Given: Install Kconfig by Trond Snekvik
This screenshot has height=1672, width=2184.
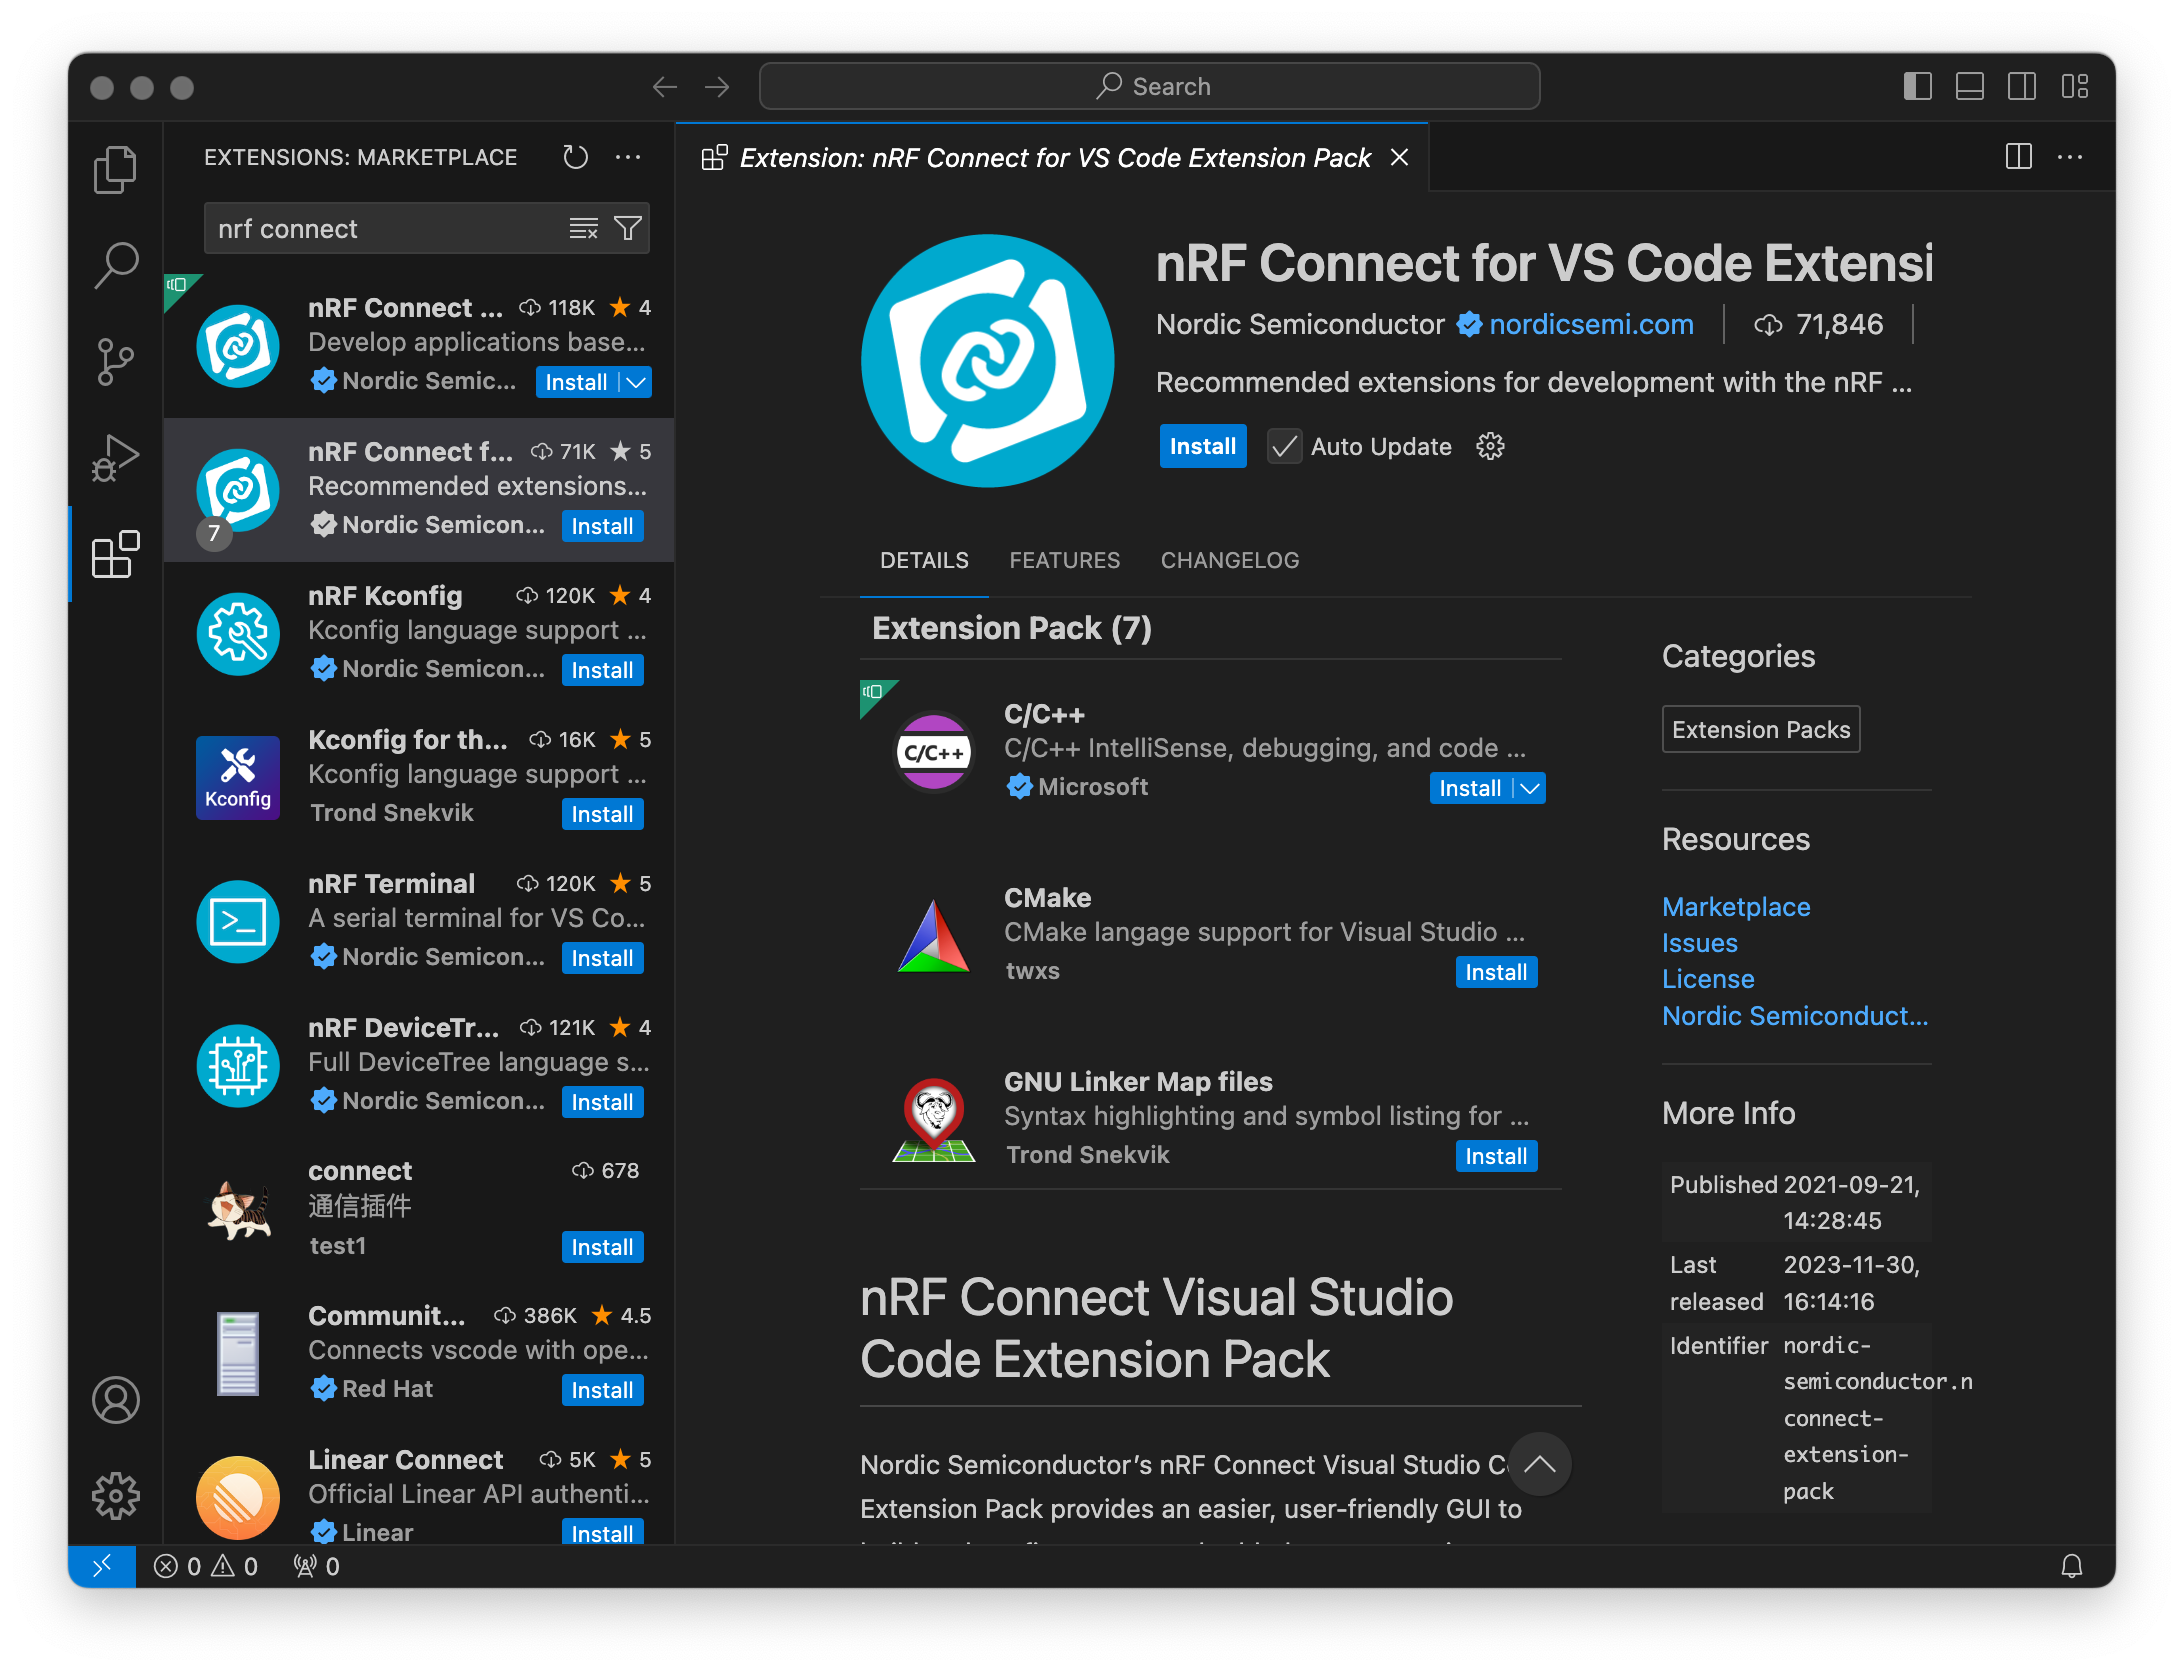Looking at the screenshot, I should 602,814.
